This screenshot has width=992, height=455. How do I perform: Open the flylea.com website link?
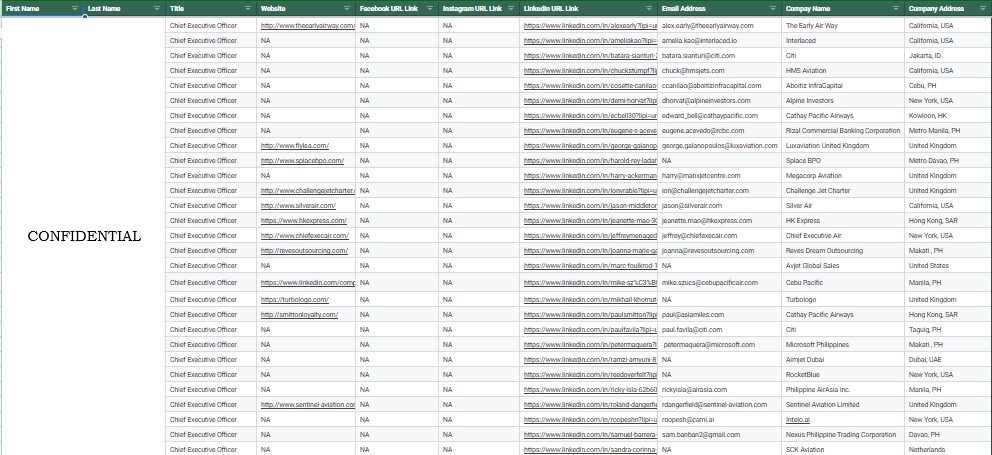click(x=295, y=146)
